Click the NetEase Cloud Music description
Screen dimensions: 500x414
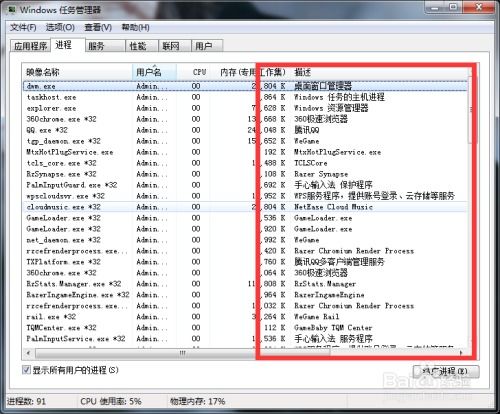pyautogui.click(x=333, y=207)
